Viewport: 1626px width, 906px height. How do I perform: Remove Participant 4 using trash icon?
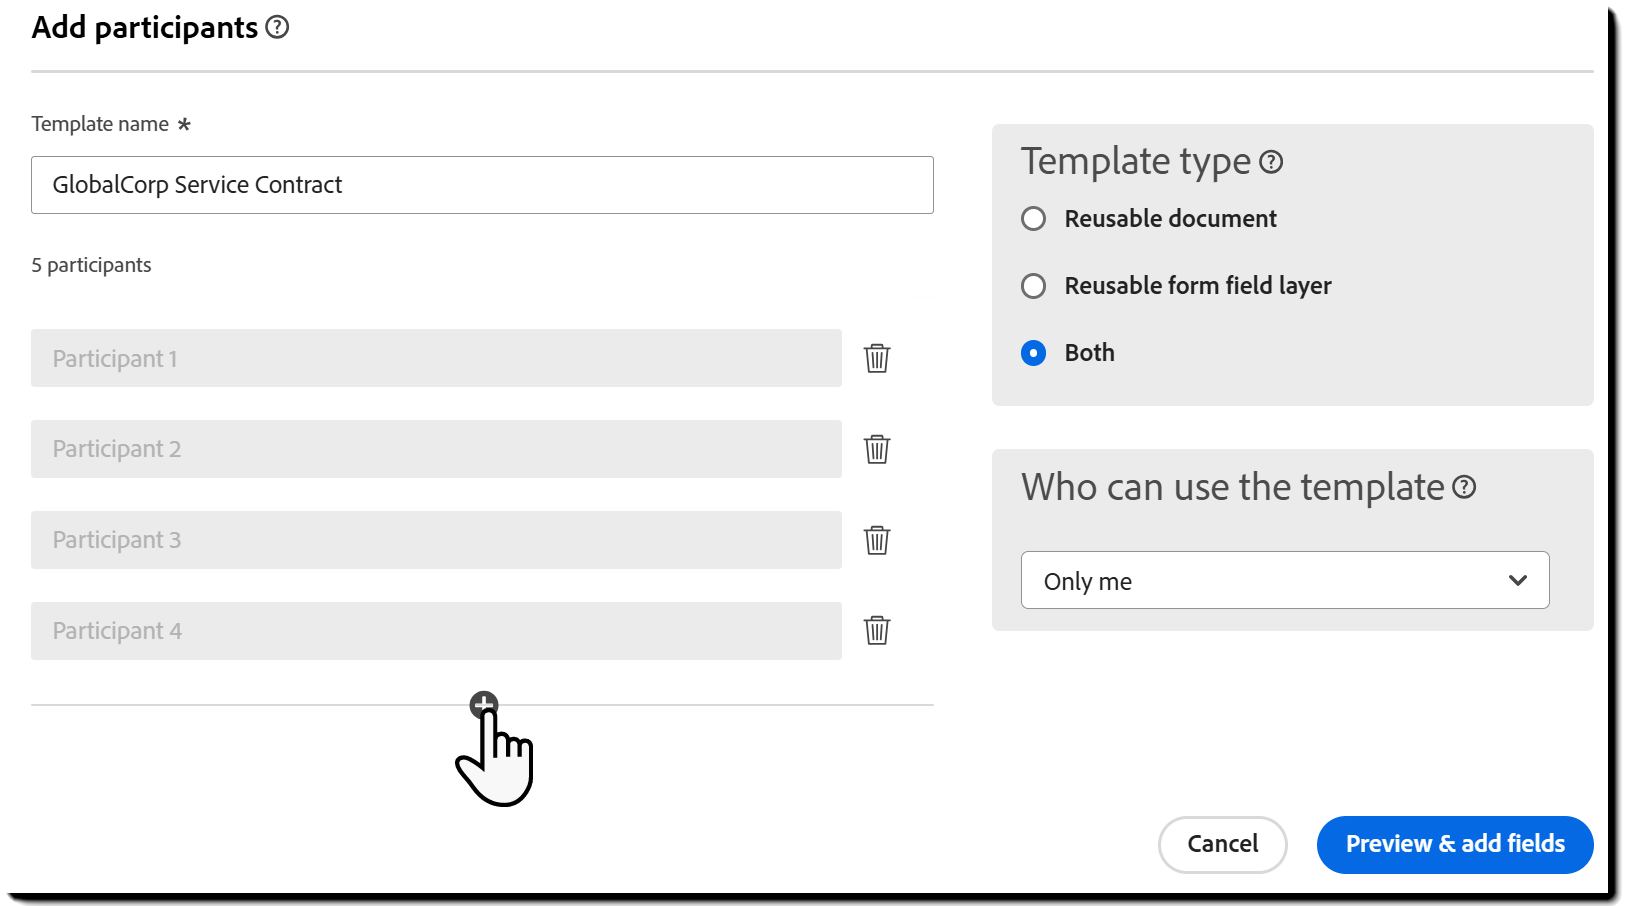tap(877, 630)
